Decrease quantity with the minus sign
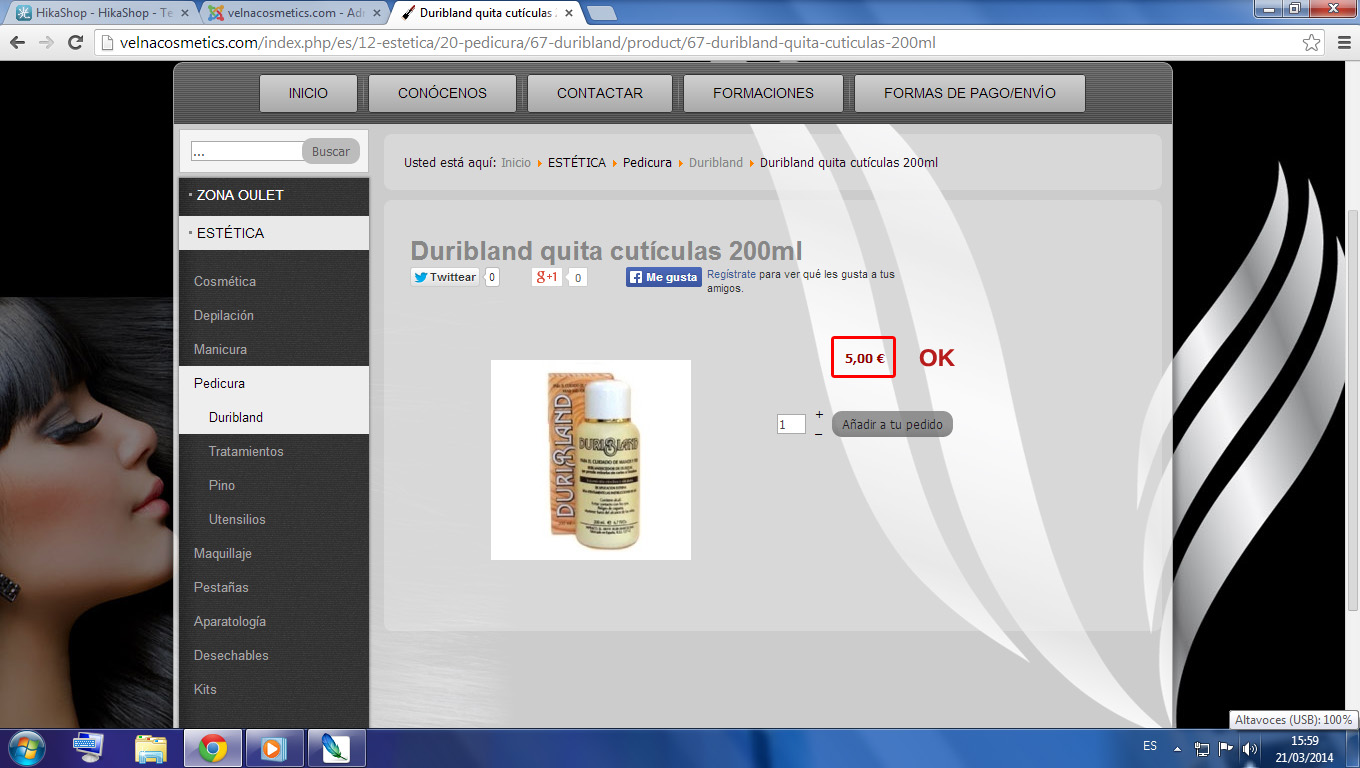 click(819, 434)
